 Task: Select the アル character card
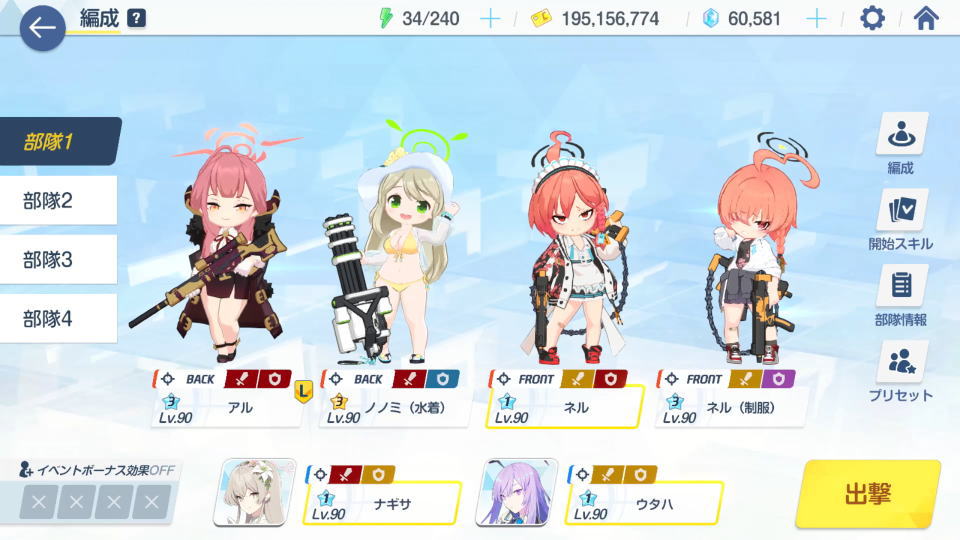click(228, 398)
